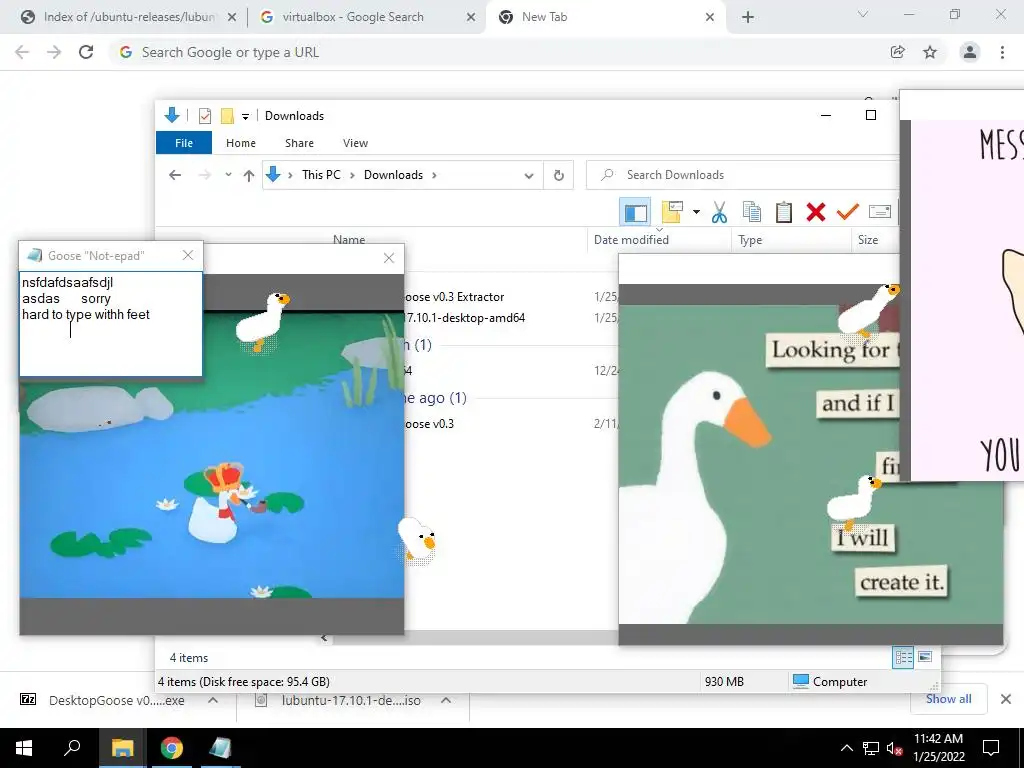Viewport: 1024px width, 768px height.
Task: Click the Properties checkmark in Explorer title bar
Action: 204,116
